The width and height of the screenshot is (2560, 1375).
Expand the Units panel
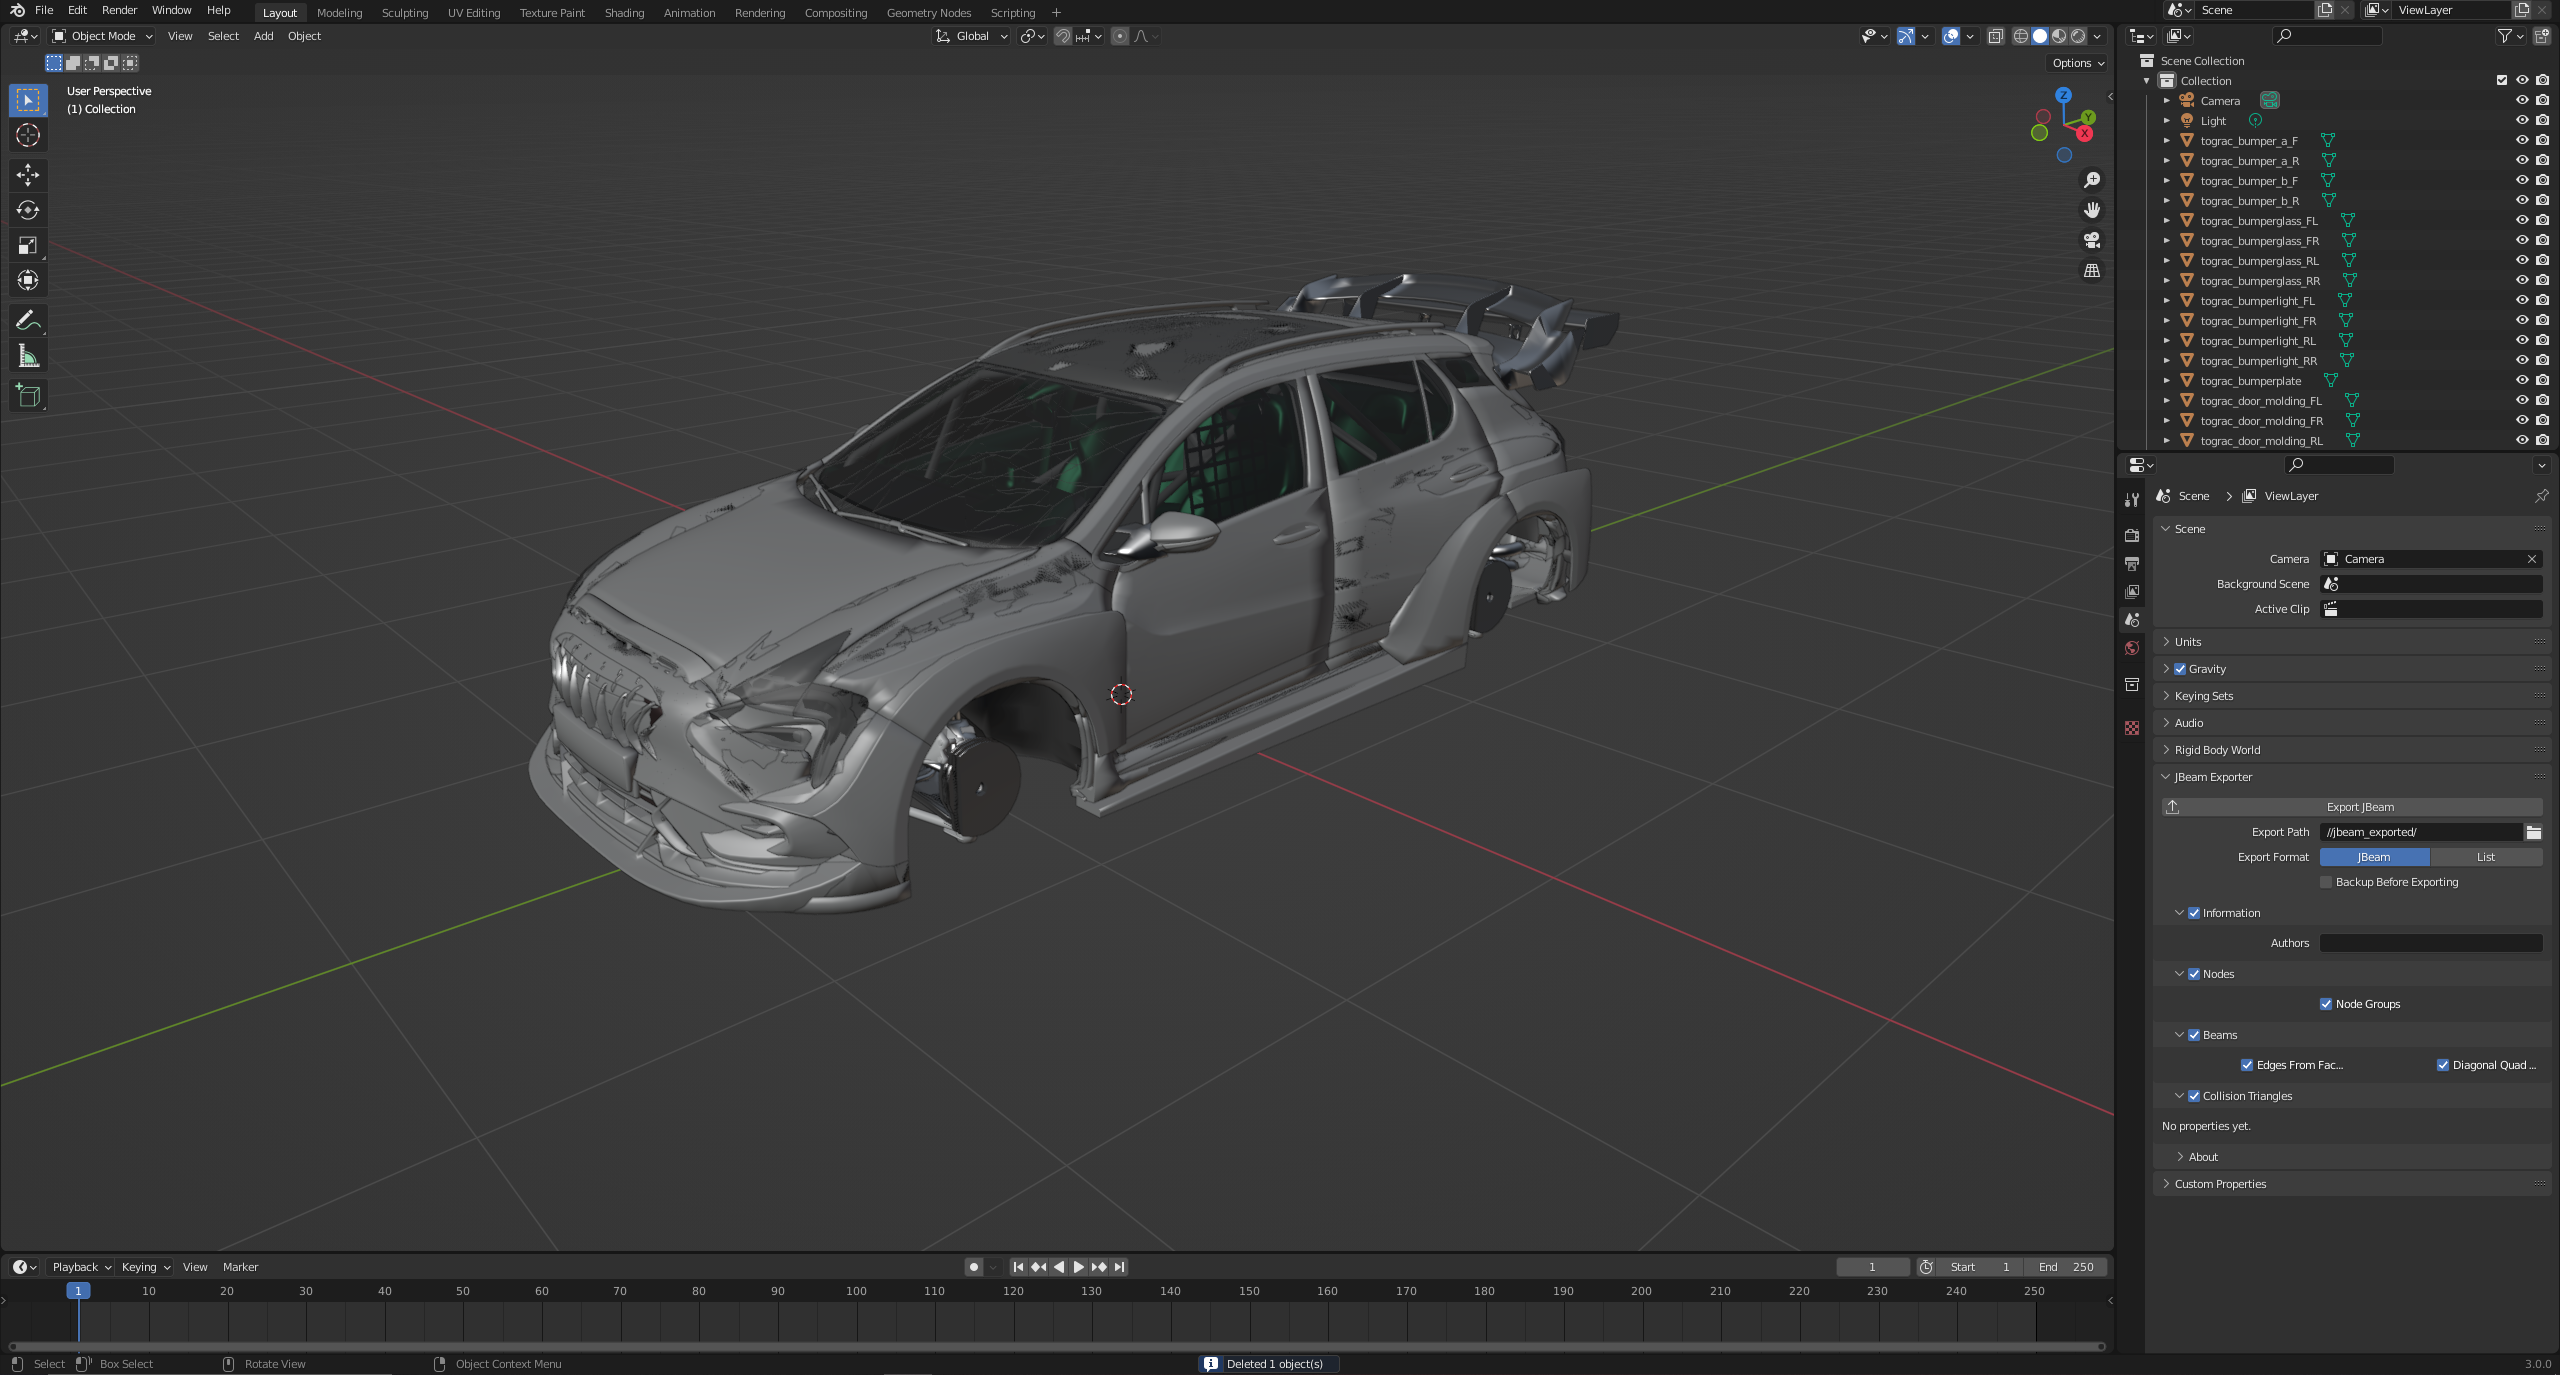pos(2189,641)
